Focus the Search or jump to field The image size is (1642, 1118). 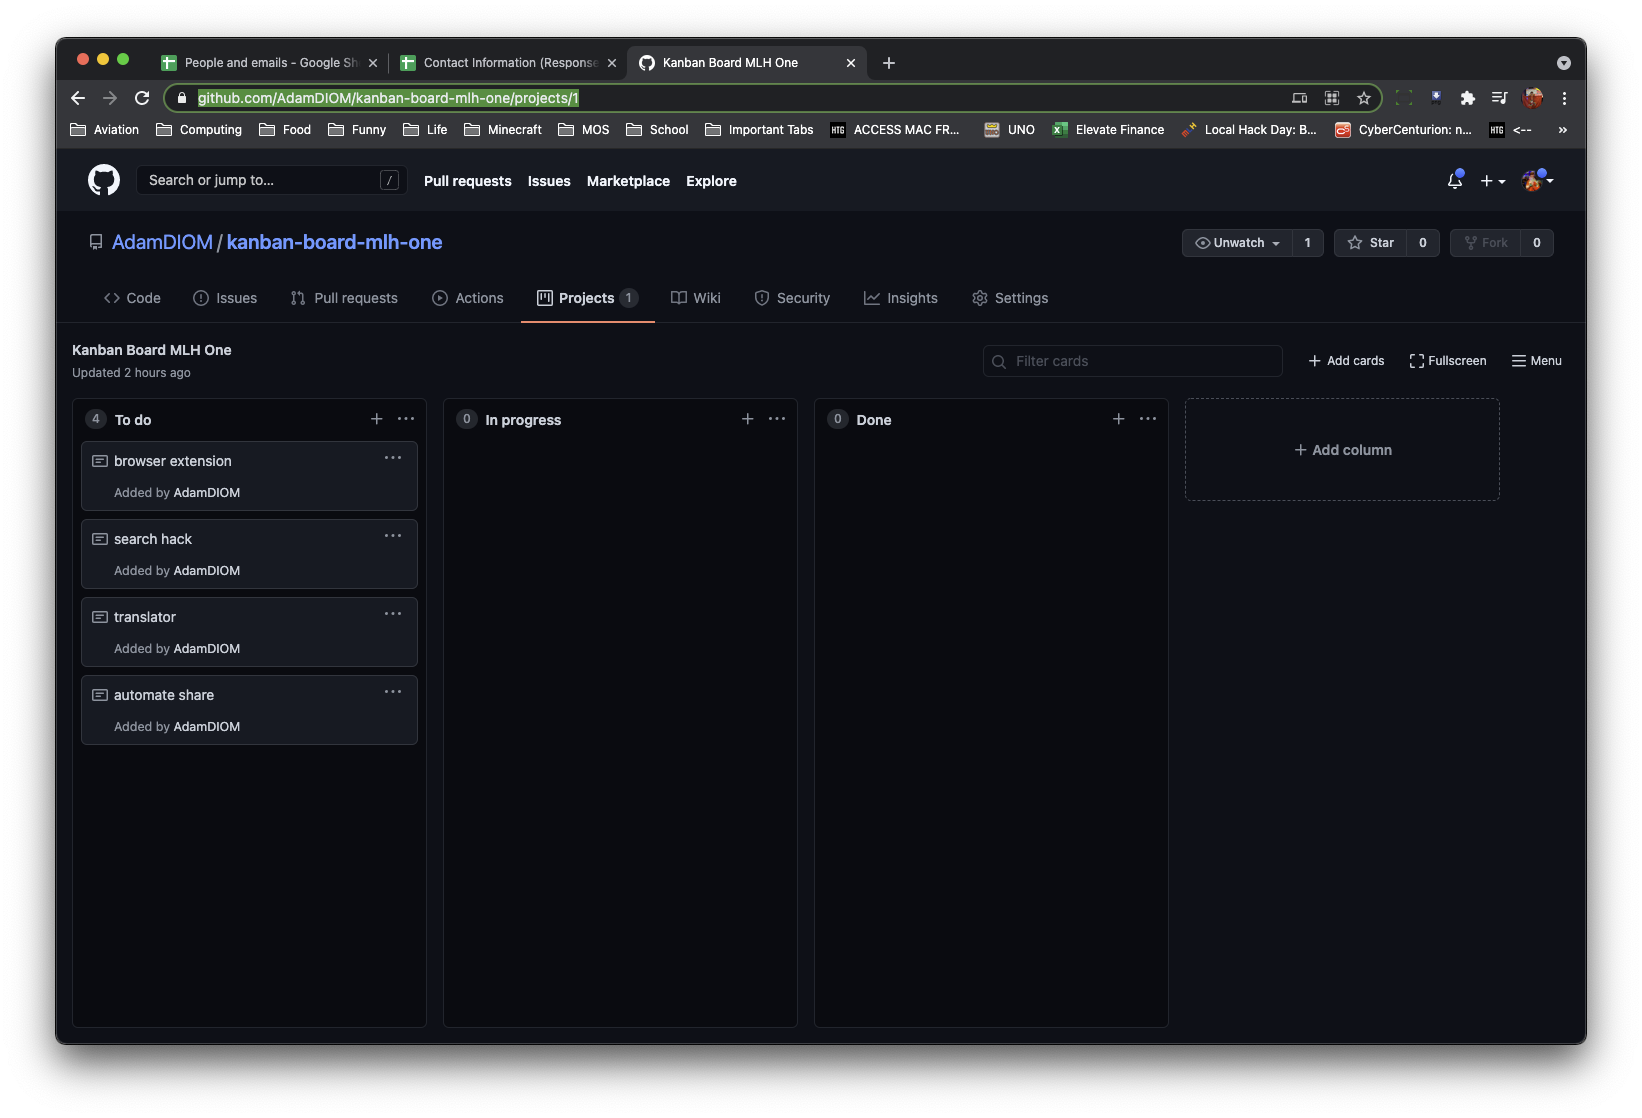point(271,180)
